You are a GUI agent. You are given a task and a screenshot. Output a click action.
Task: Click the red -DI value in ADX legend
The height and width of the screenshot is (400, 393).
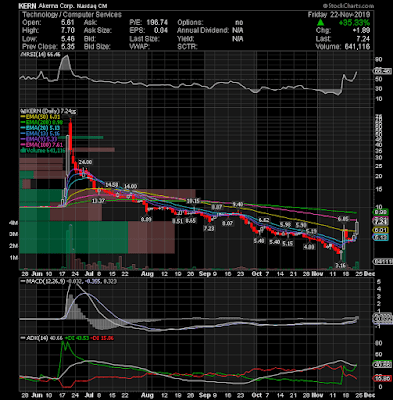click(103, 338)
